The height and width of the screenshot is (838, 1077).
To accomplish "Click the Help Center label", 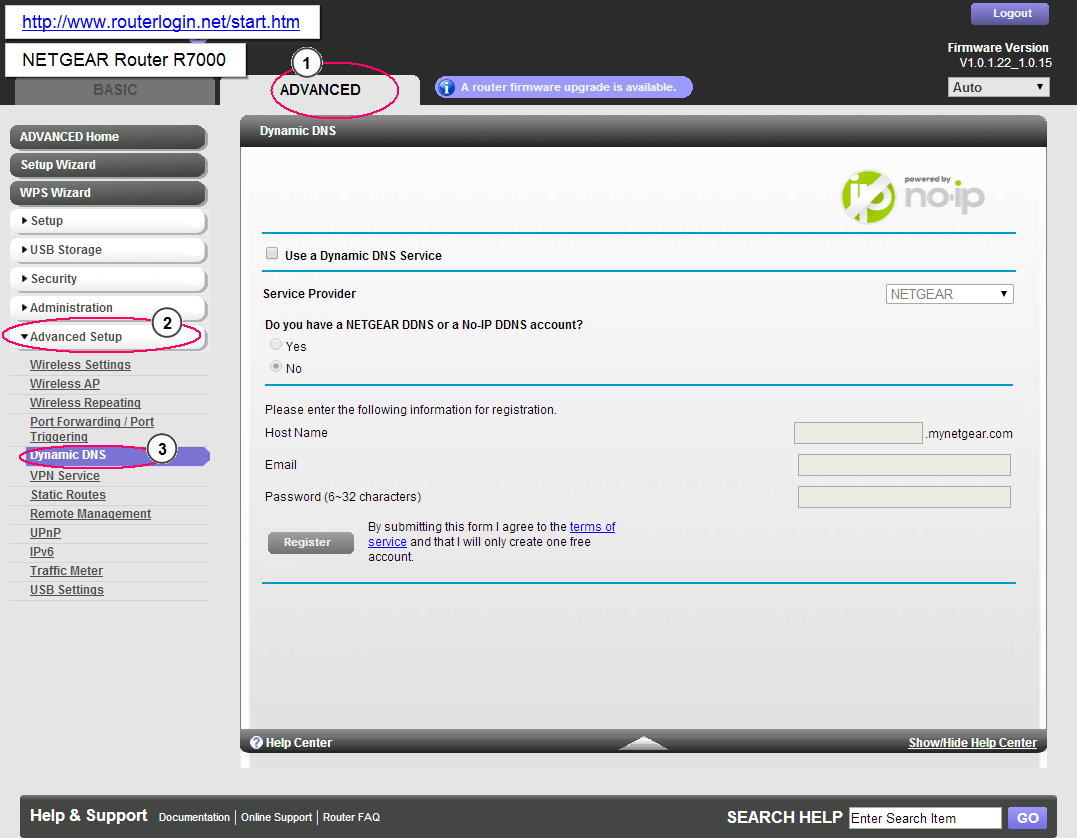I will point(298,743).
